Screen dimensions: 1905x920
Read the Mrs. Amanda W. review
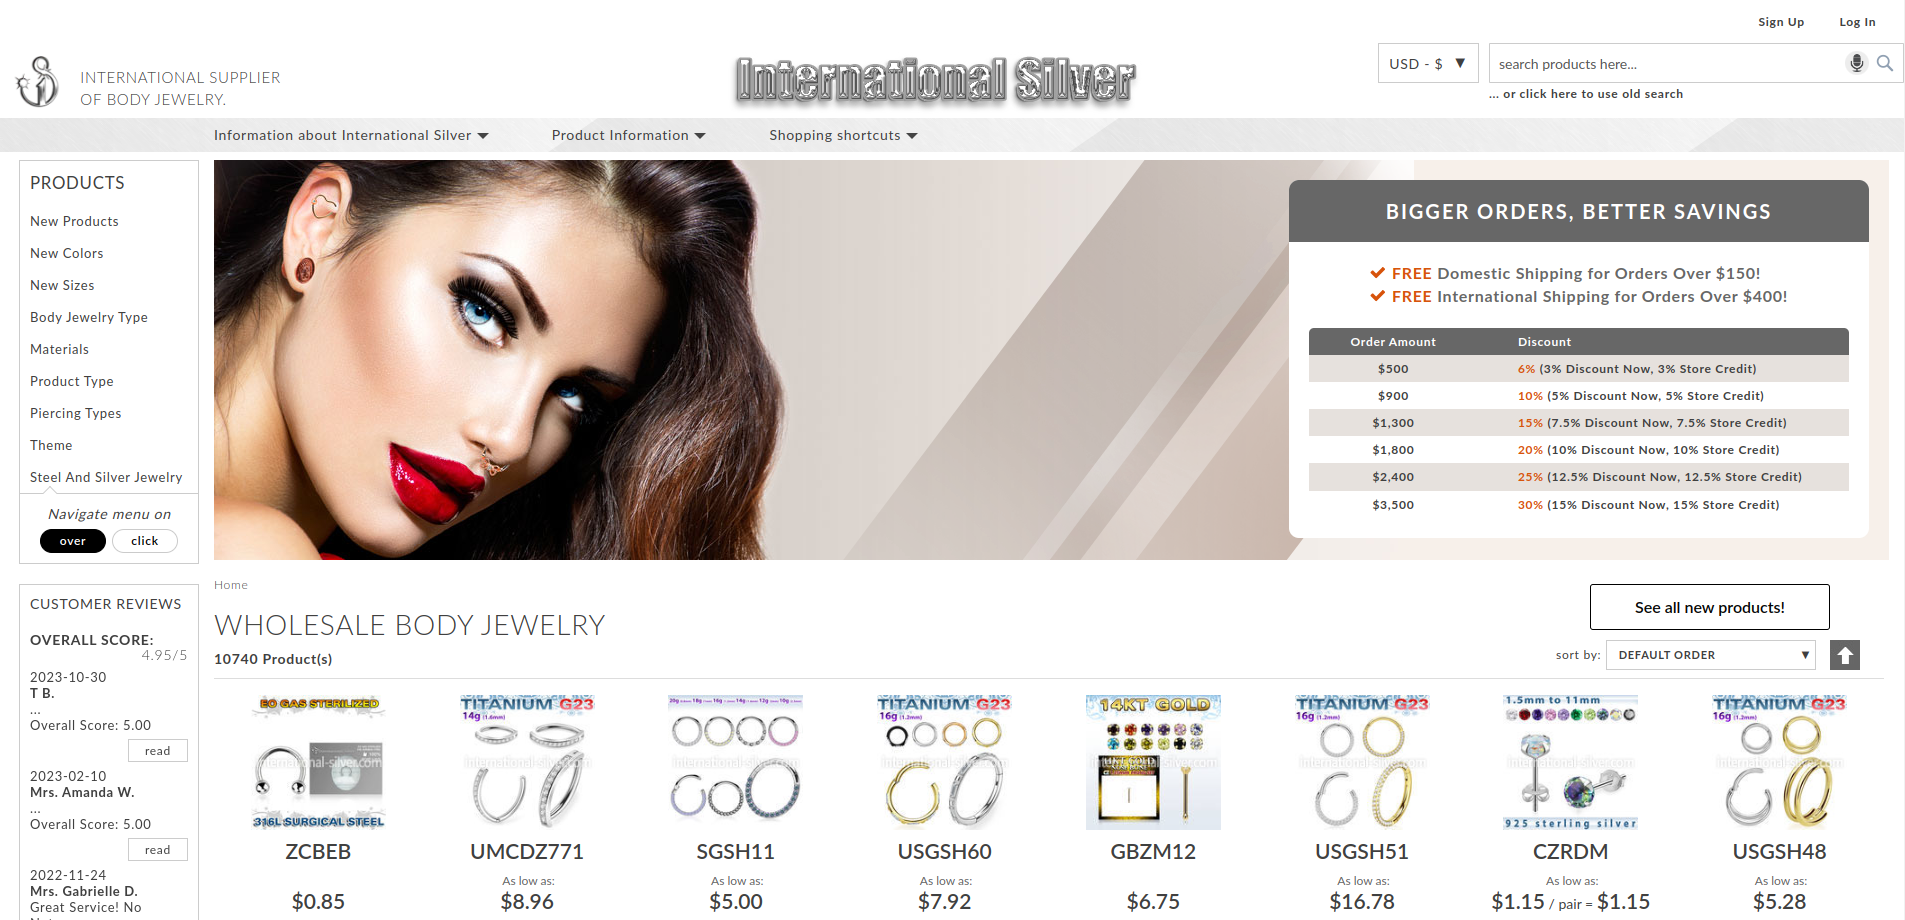158,850
